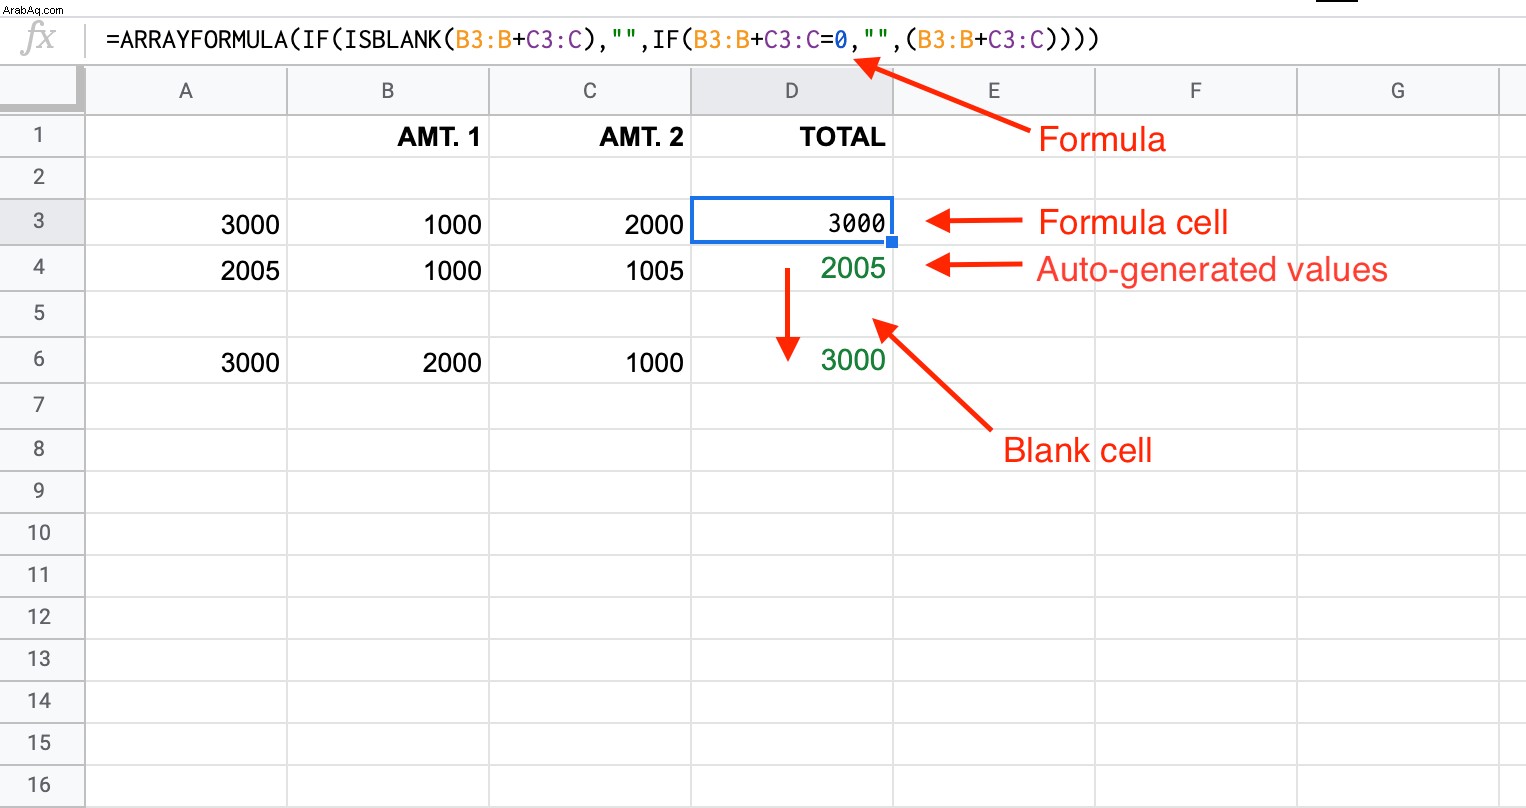Select column F header
1526x808 pixels.
[x=1196, y=91]
